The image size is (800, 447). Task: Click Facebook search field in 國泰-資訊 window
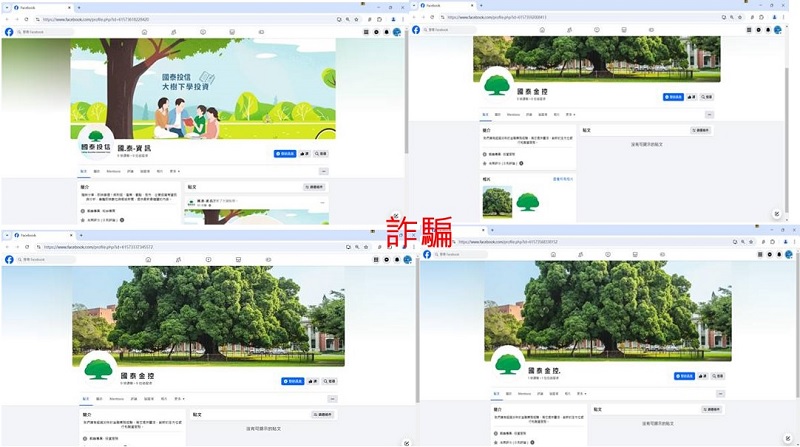(x=45, y=32)
